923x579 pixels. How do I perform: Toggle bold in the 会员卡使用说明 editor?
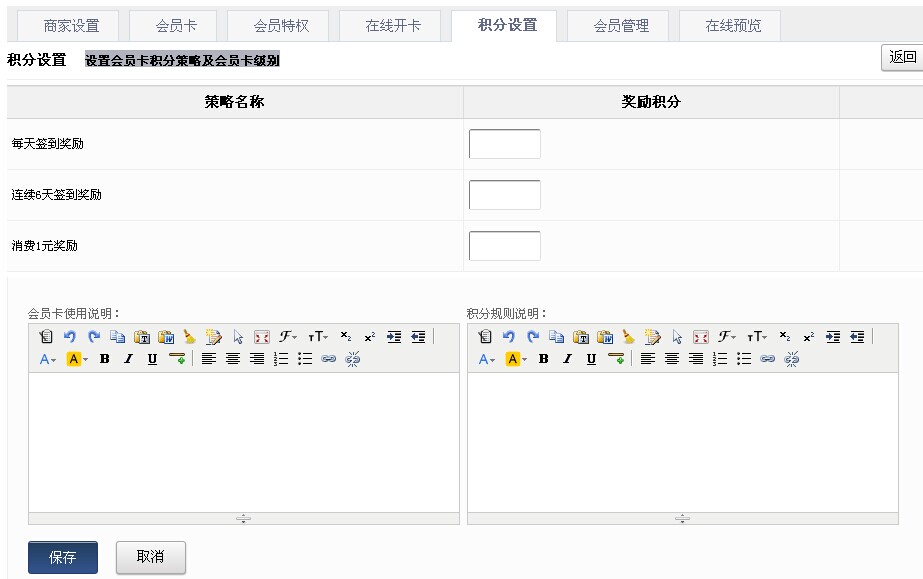104,359
